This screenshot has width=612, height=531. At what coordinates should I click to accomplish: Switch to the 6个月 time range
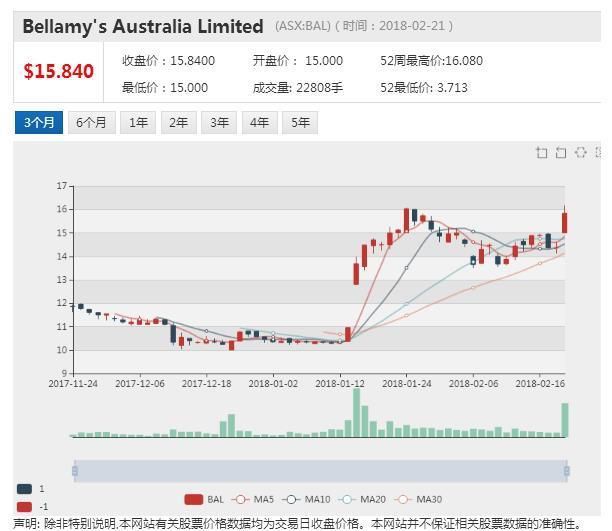[92, 123]
